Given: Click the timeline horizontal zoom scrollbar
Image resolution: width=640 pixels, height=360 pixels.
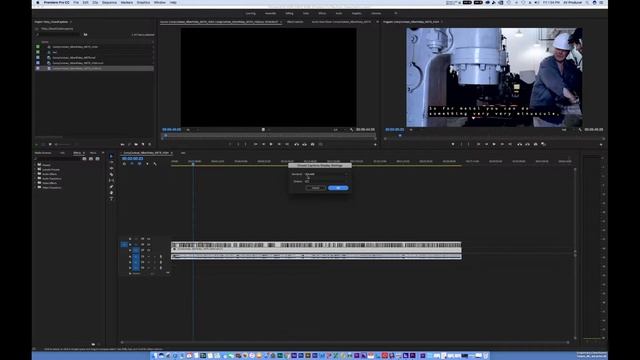Looking at the screenshot, I should (345, 342).
